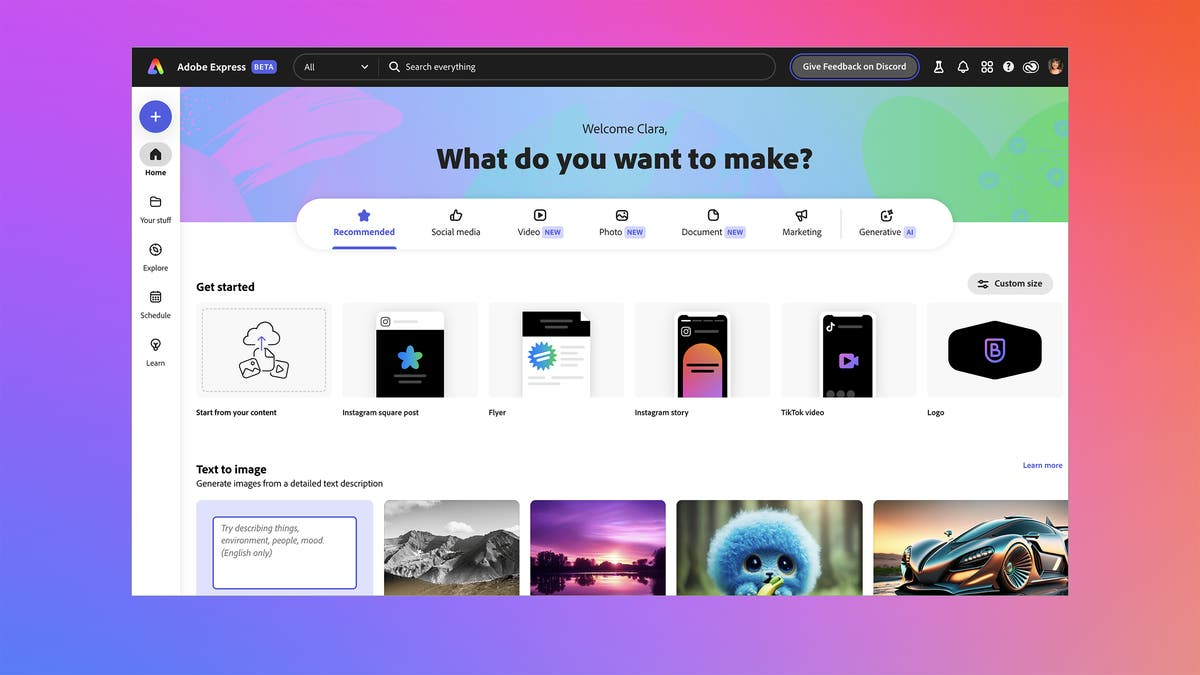Switch to the Social media tab
Viewport: 1200px width, 675px height.
tap(455, 222)
